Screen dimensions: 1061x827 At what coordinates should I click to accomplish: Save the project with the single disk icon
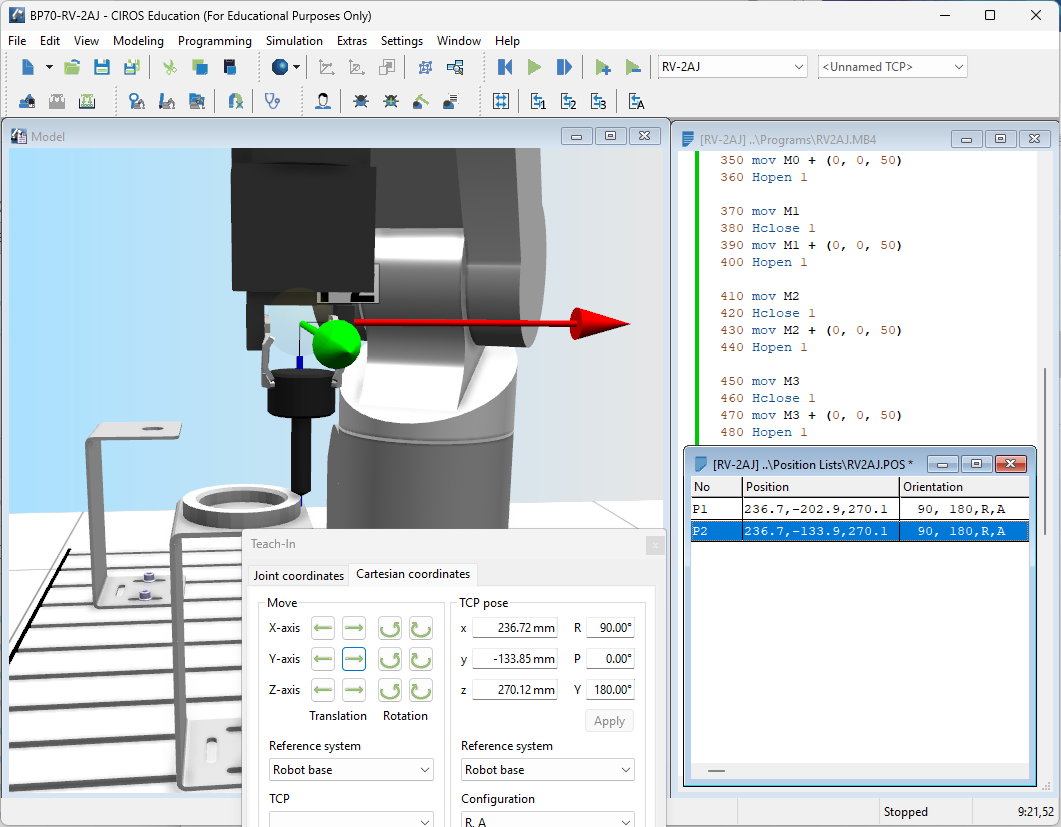(x=101, y=67)
